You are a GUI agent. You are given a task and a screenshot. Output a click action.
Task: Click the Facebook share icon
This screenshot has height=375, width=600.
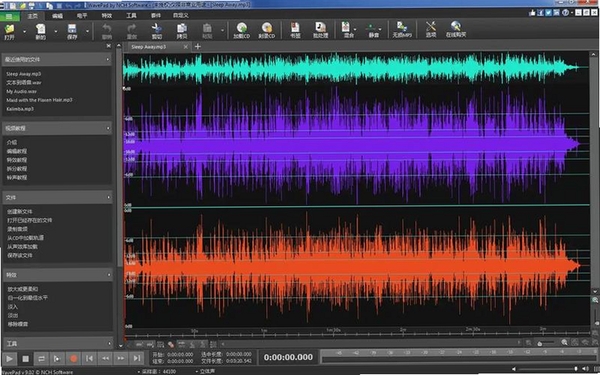[540, 13]
